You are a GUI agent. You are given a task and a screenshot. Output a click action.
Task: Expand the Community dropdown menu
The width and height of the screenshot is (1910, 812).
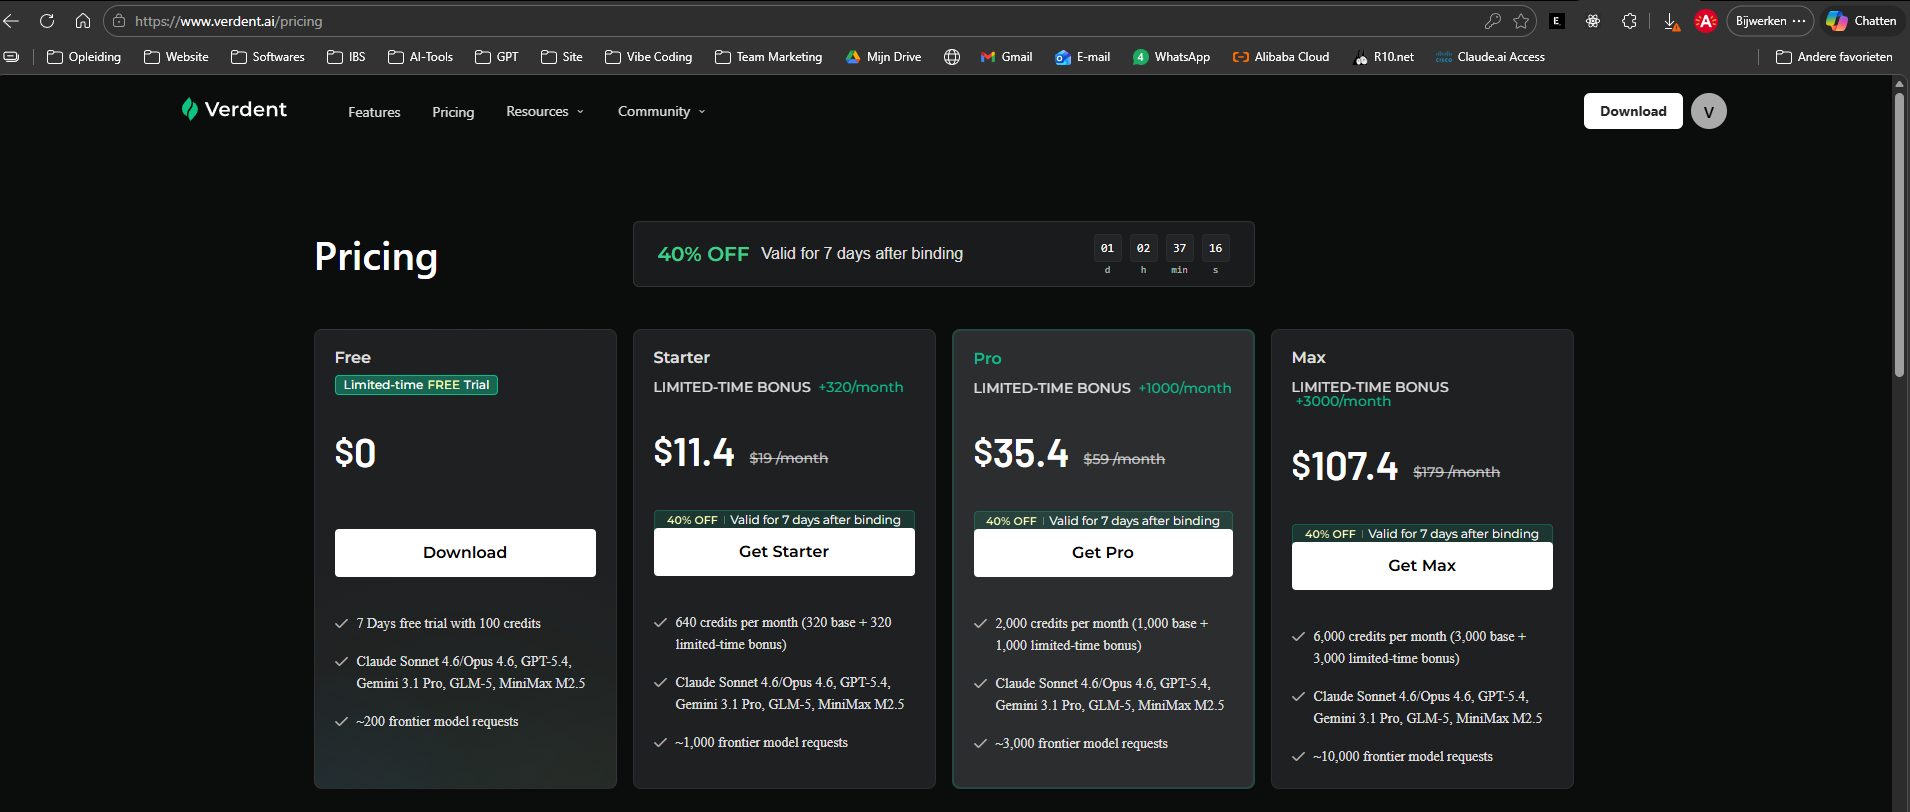click(662, 111)
